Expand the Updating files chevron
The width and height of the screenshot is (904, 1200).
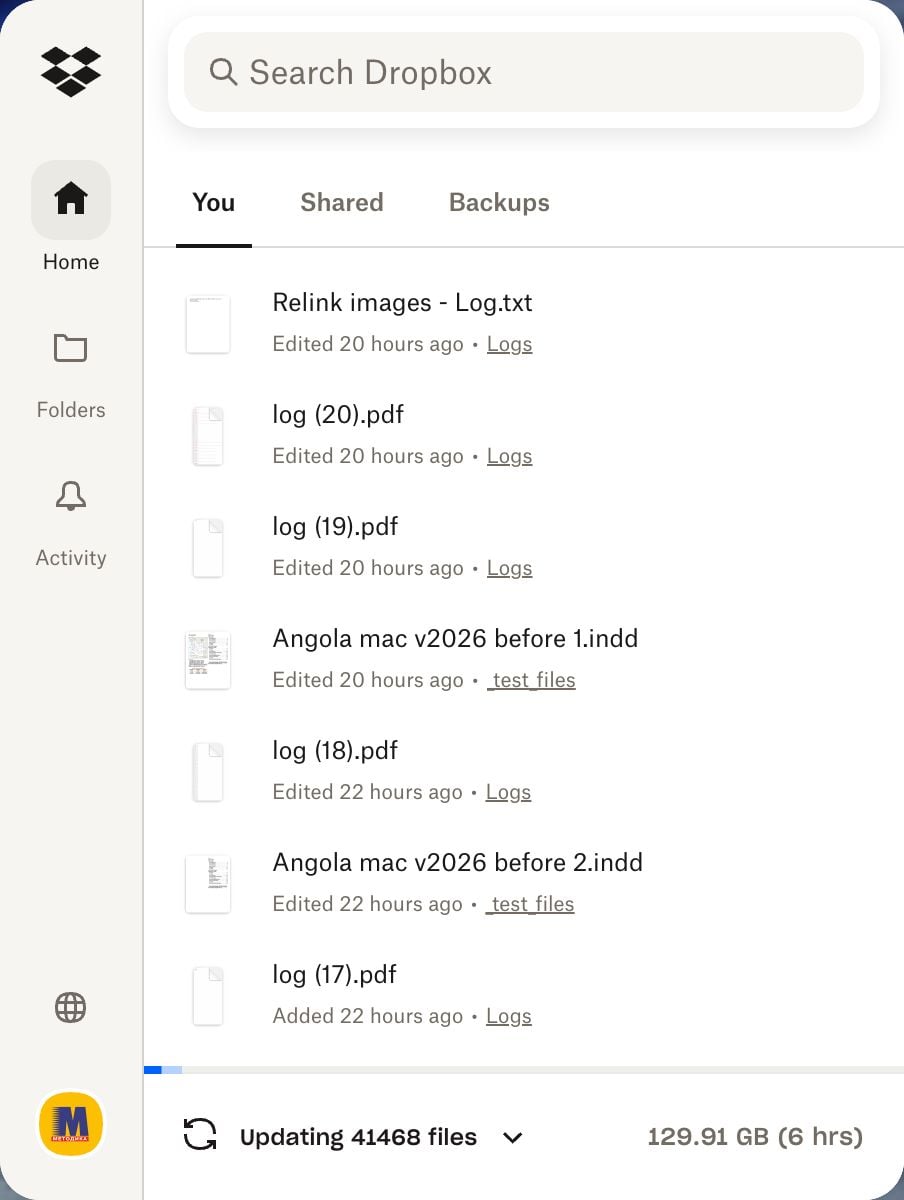pos(513,1137)
